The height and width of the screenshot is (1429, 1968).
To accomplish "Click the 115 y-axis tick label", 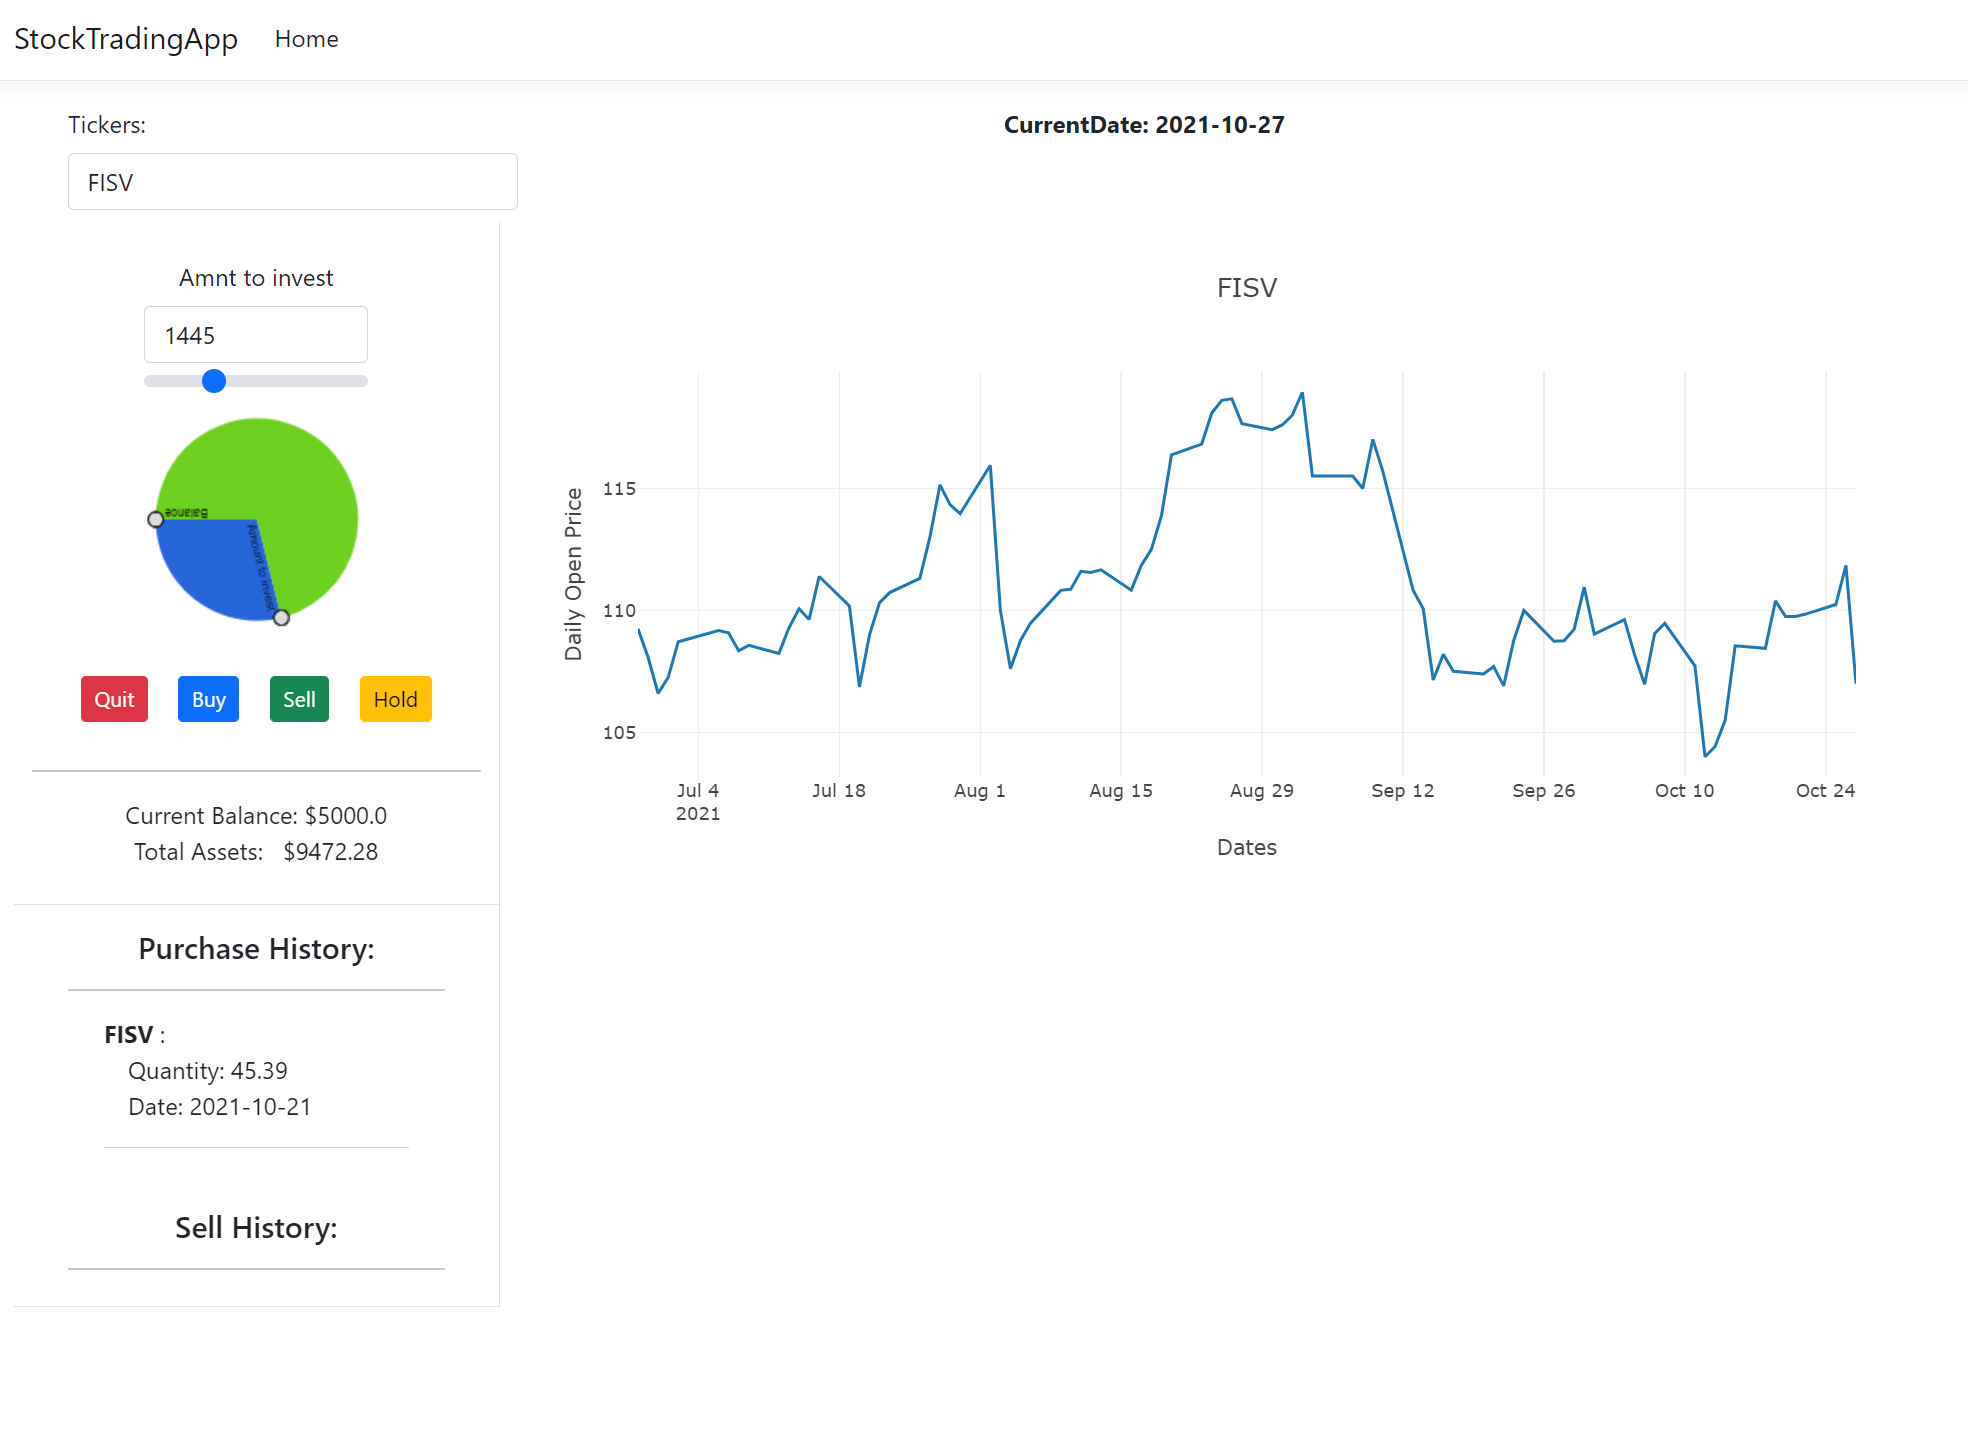I will (x=620, y=488).
